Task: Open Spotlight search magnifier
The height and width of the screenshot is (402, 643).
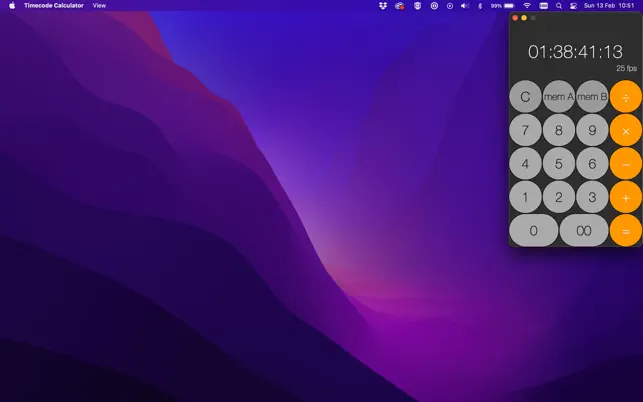Action: [559, 6]
